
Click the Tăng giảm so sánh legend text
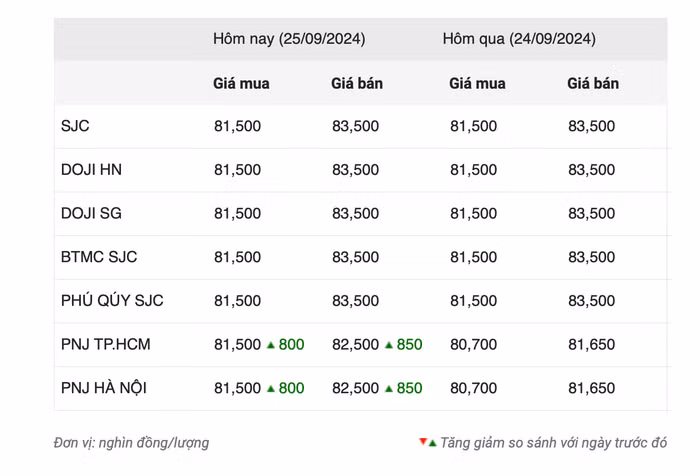tap(553, 442)
